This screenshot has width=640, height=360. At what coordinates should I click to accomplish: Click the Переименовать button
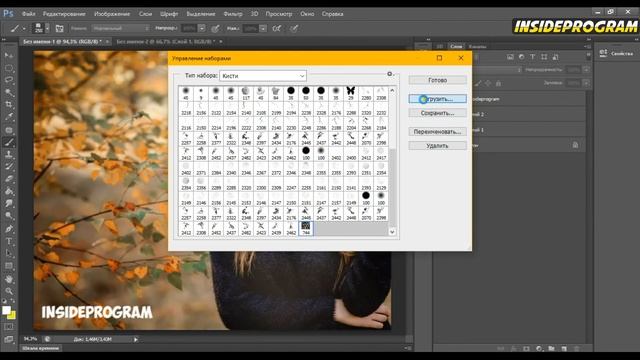(x=438, y=132)
